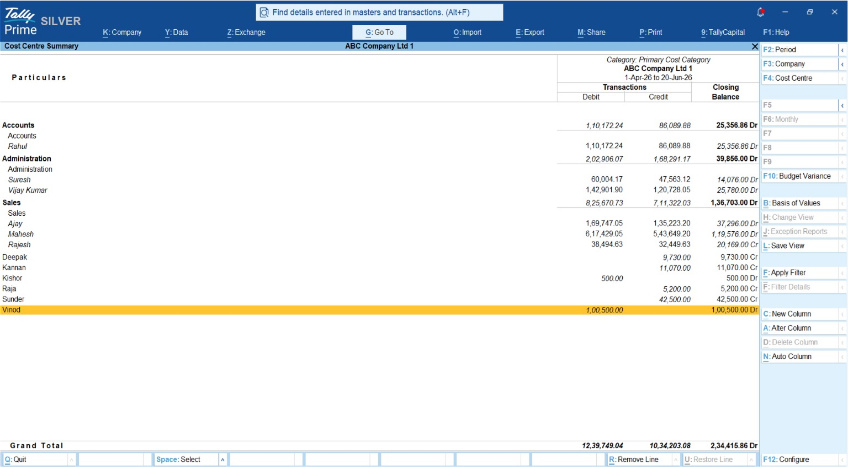
Task: Click the Credit column header
Action: coord(658,97)
